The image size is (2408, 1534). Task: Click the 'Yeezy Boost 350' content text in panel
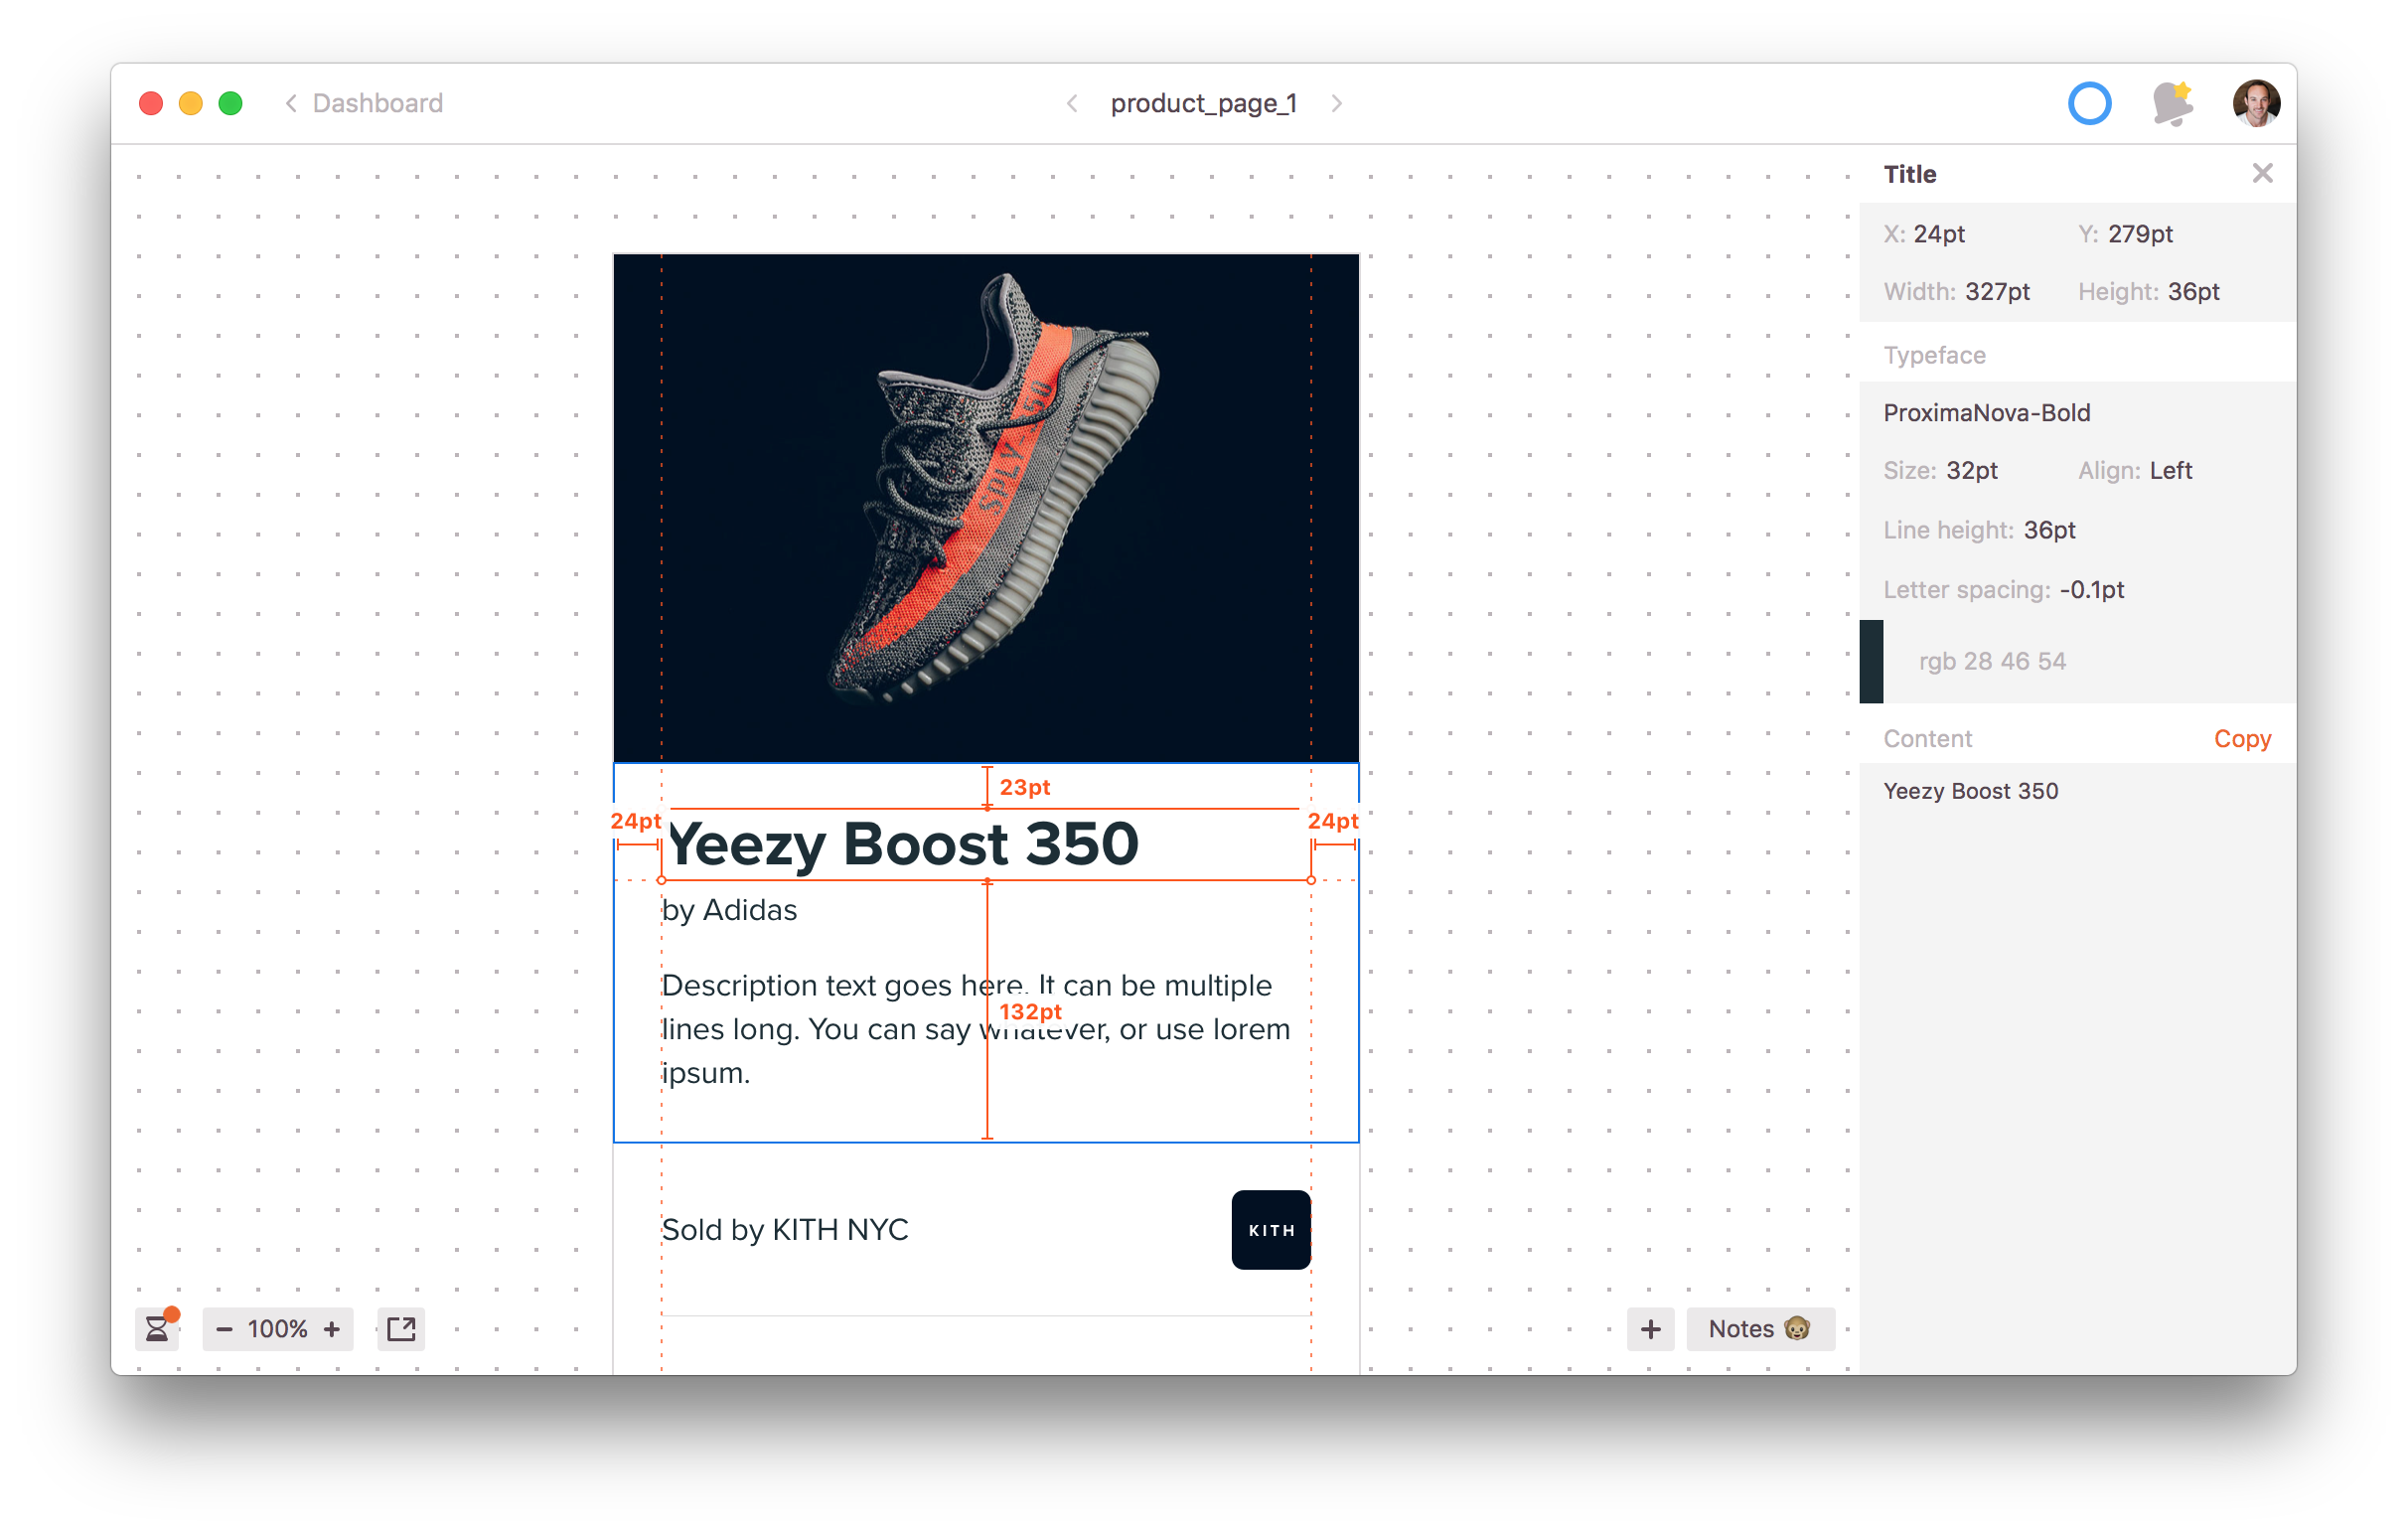1970,791
